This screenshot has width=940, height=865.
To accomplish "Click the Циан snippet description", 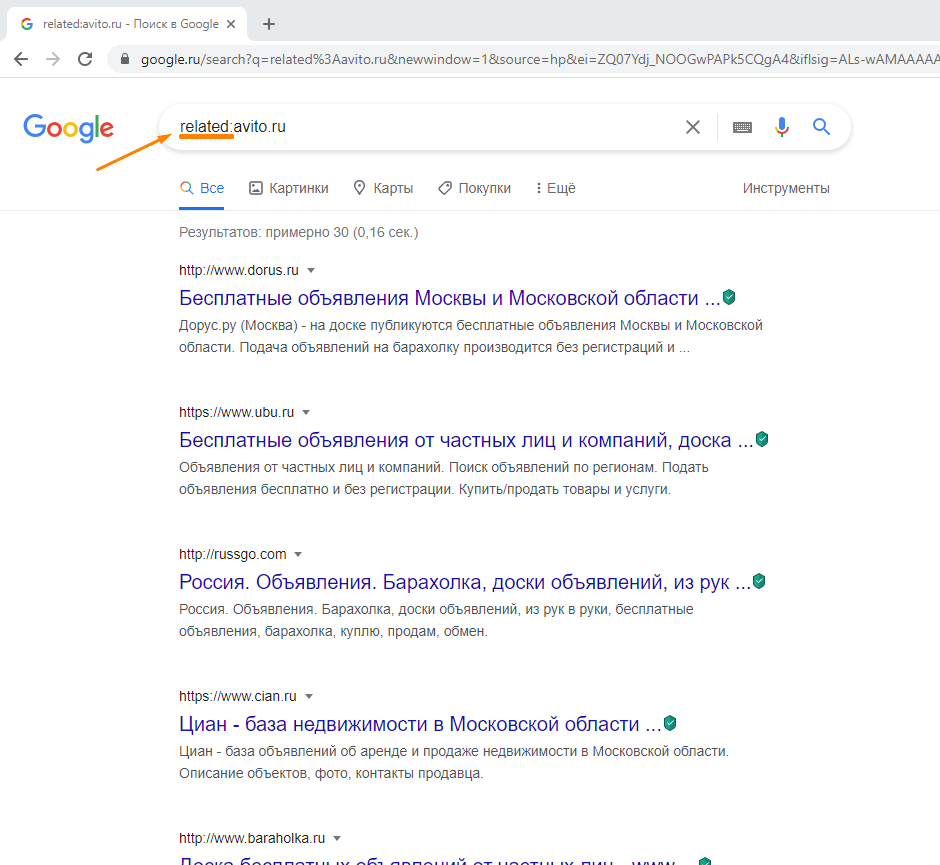I will 454,762.
